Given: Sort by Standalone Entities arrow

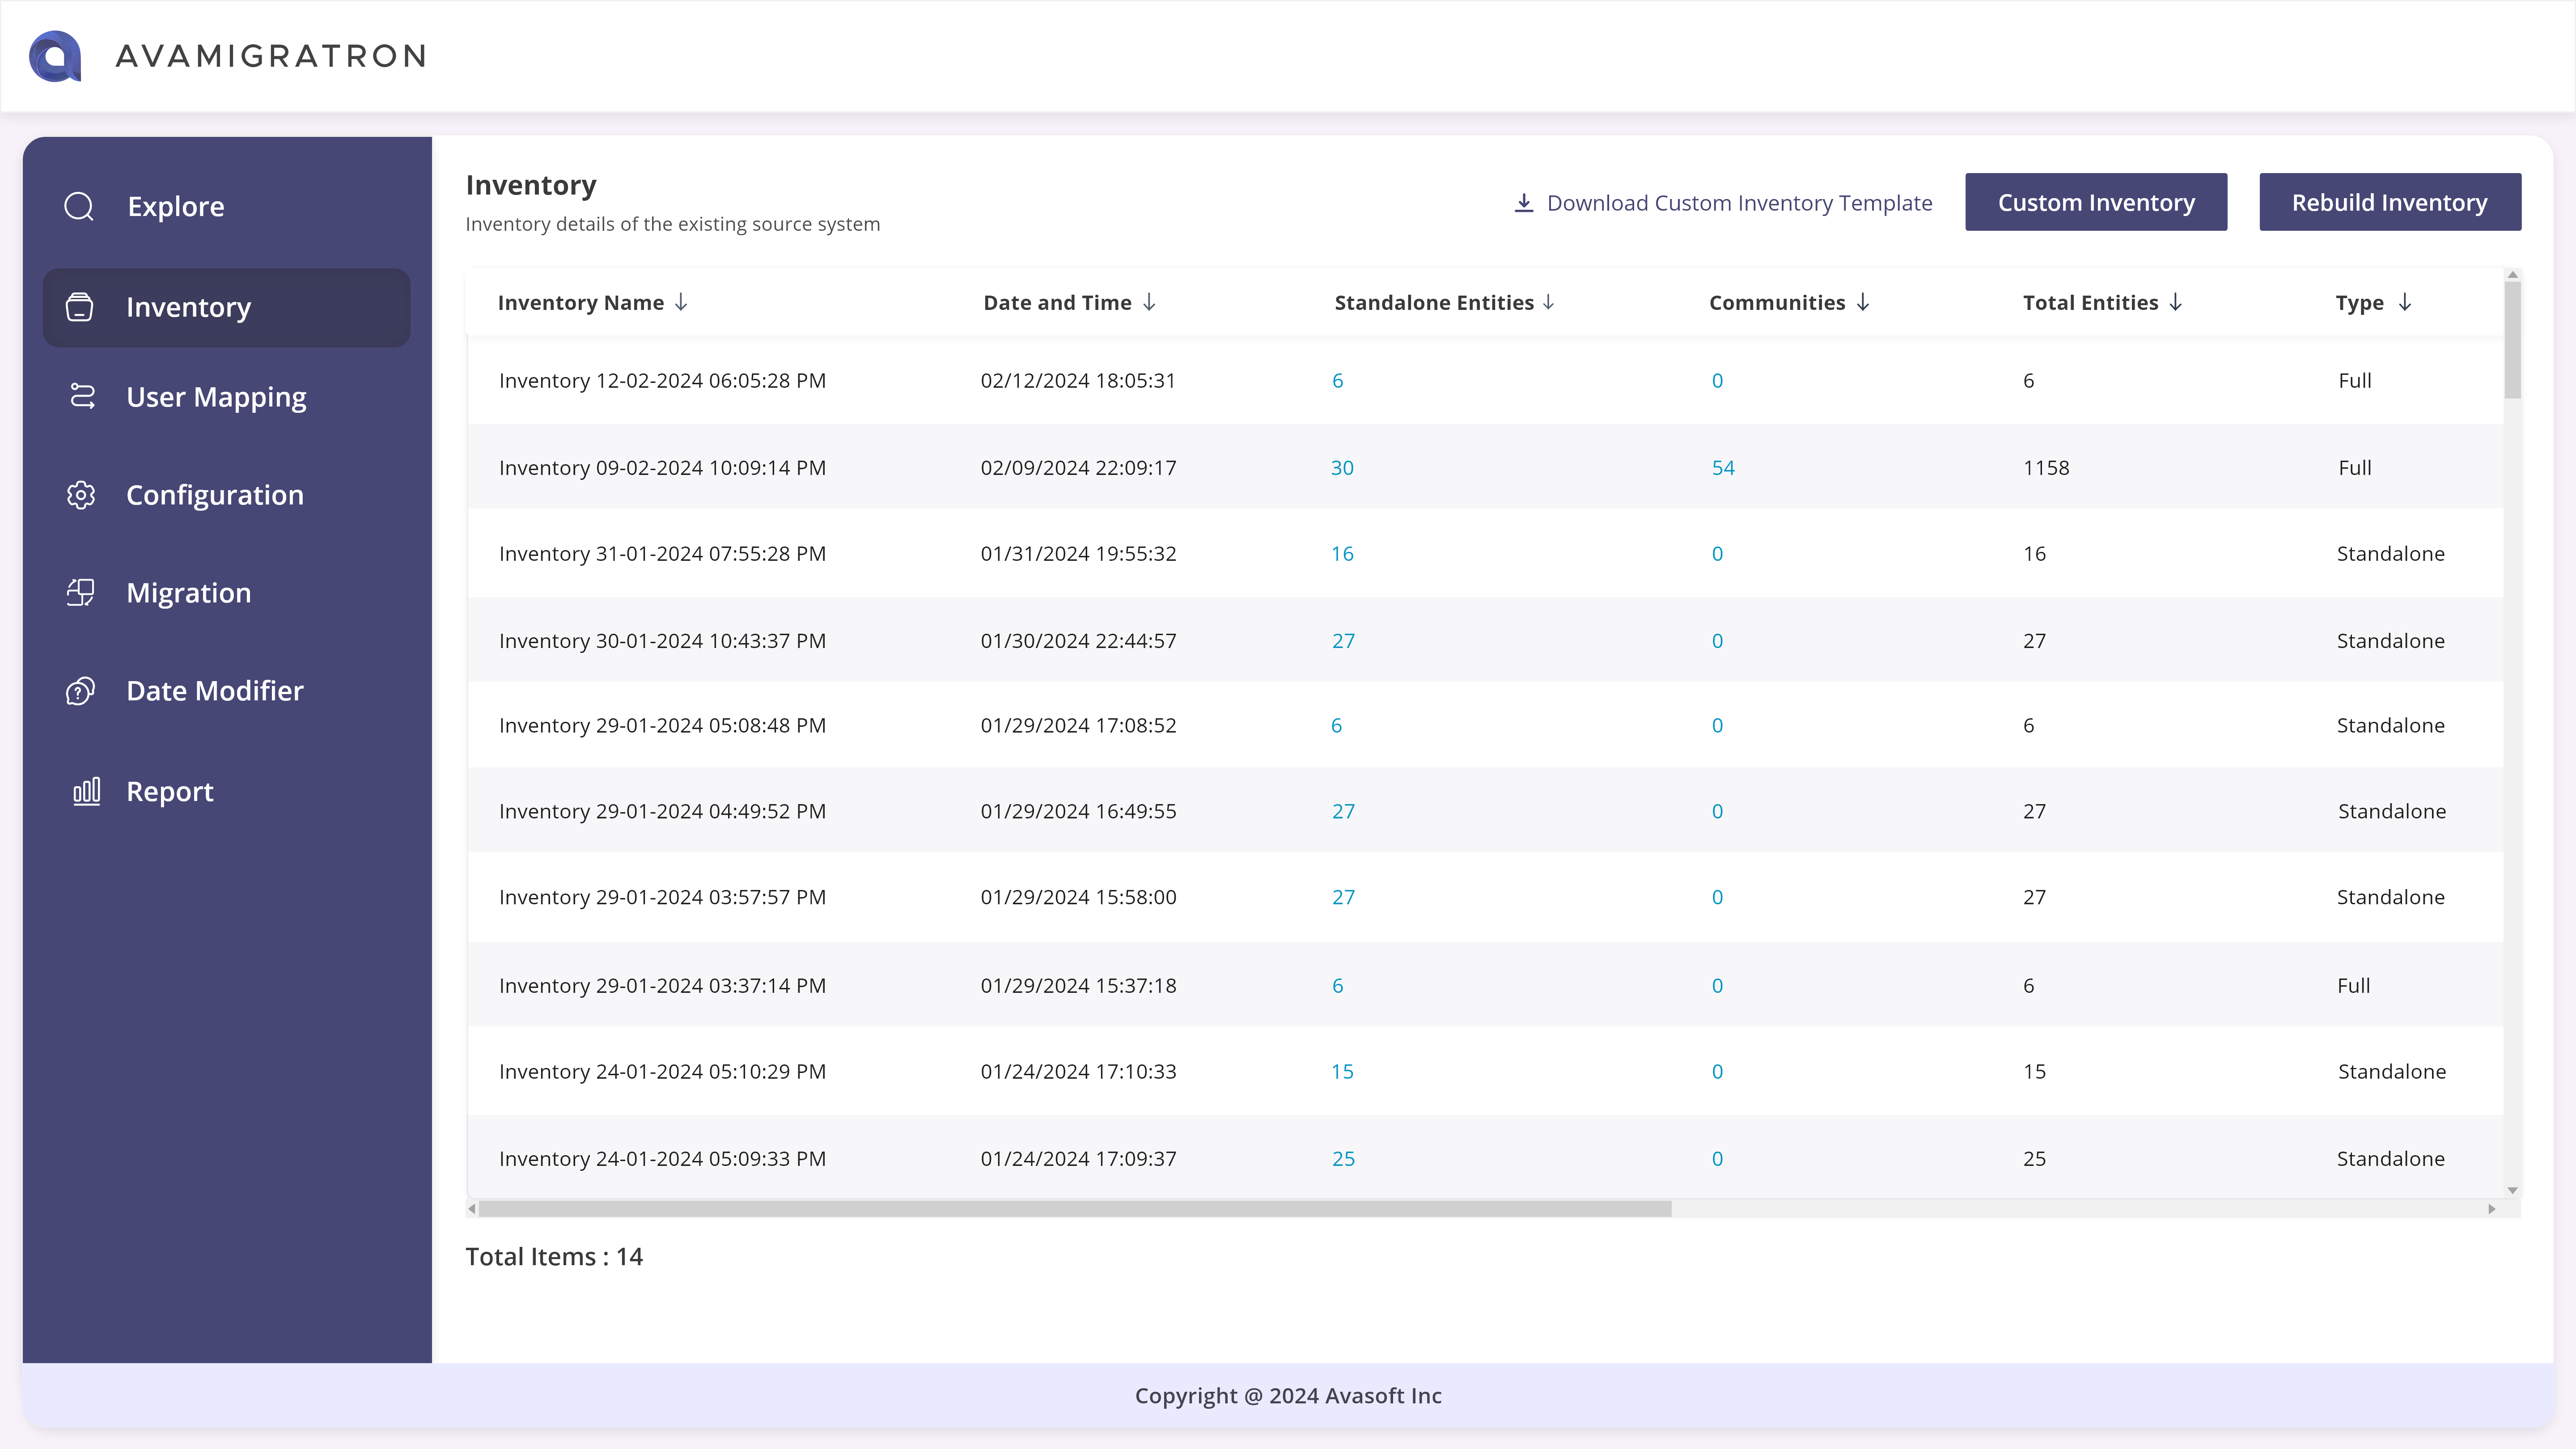Looking at the screenshot, I should click(1548, 302).
